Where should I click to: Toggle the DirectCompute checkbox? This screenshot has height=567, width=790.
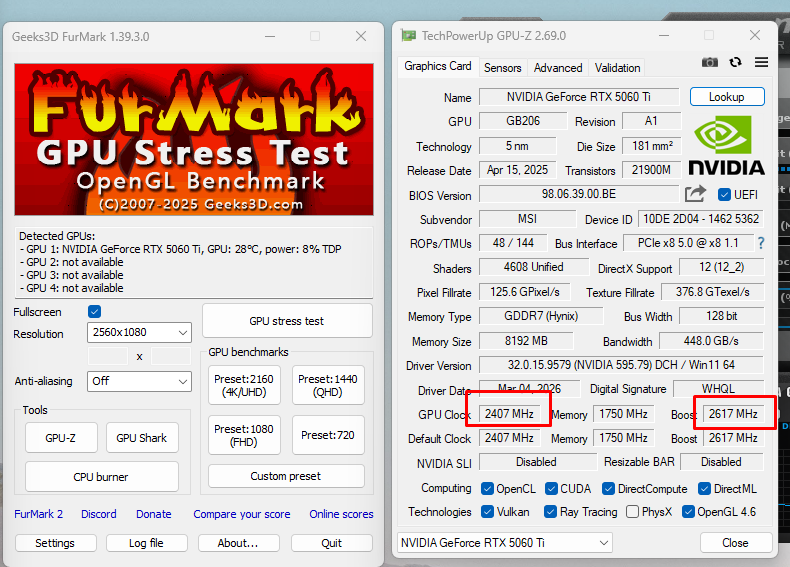tap(608, 488)
